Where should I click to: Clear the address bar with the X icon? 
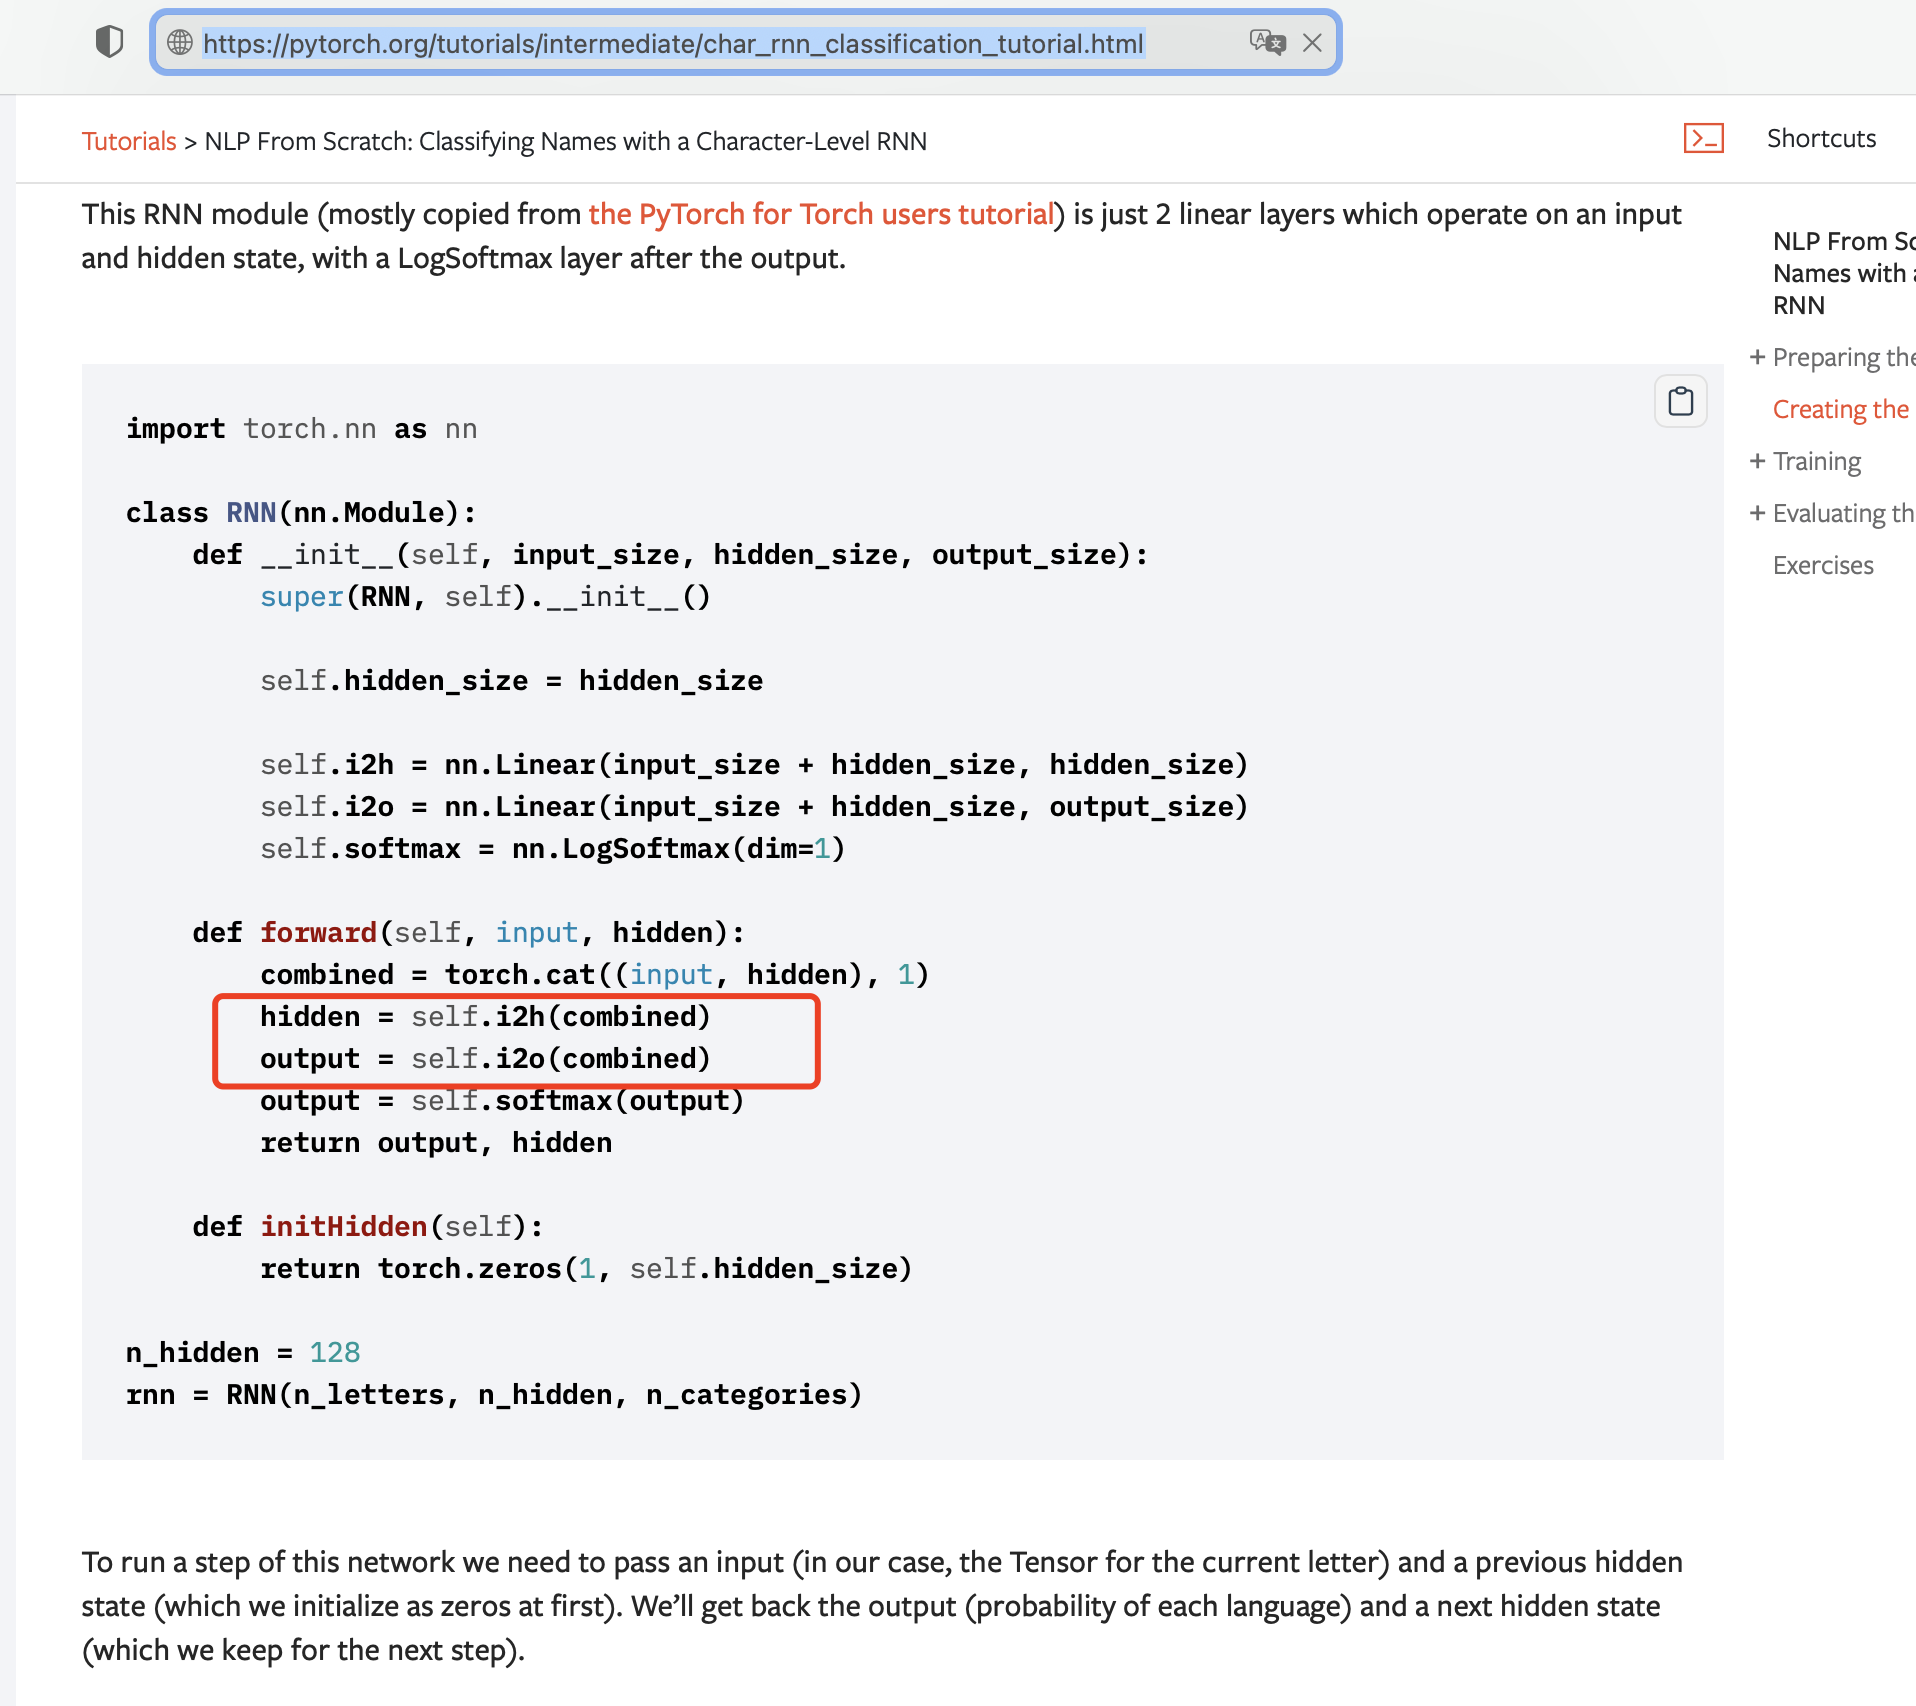pos(1312,43)
